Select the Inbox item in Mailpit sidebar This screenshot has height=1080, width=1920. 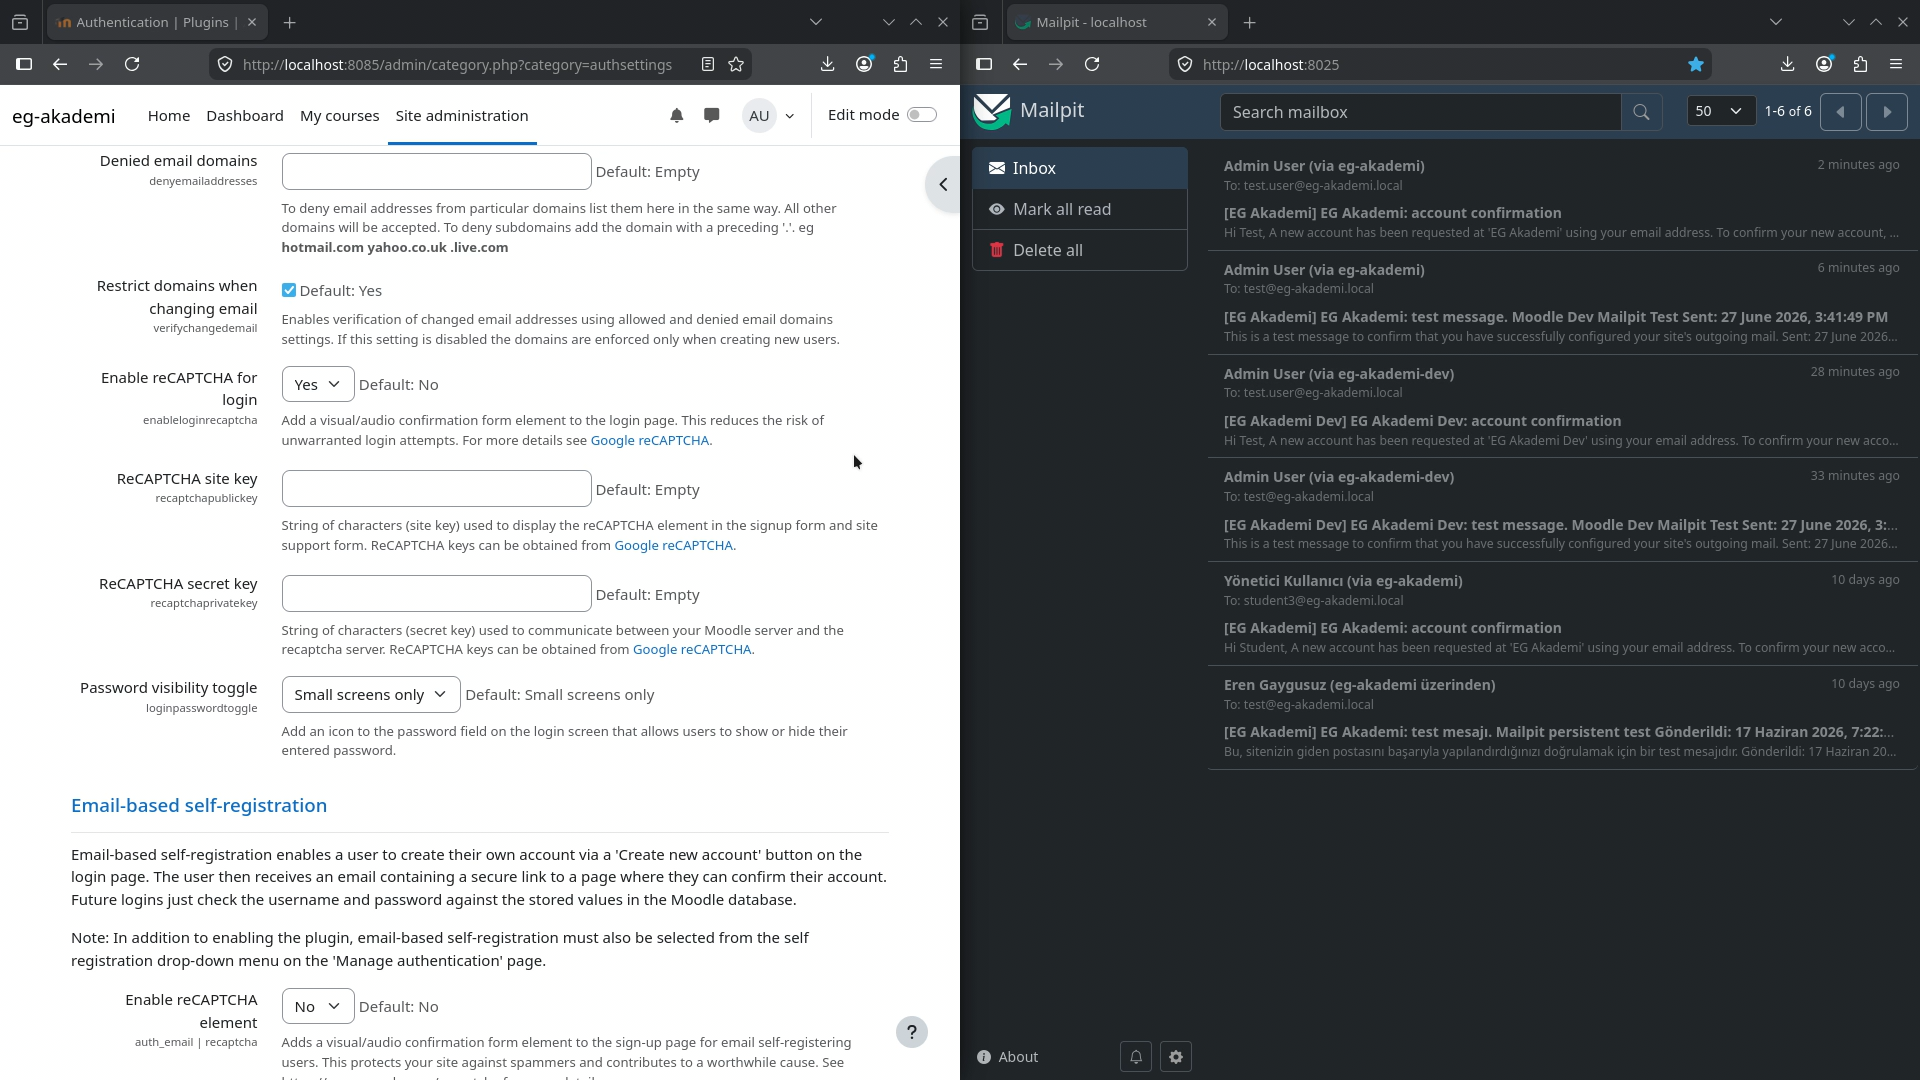(1080, 168)
